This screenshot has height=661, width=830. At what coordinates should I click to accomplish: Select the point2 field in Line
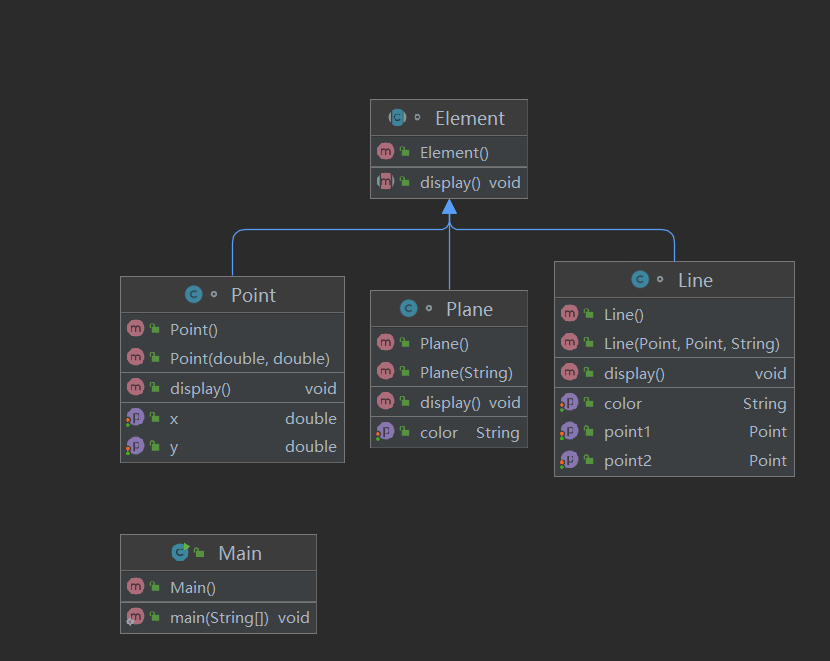[627, 460]
